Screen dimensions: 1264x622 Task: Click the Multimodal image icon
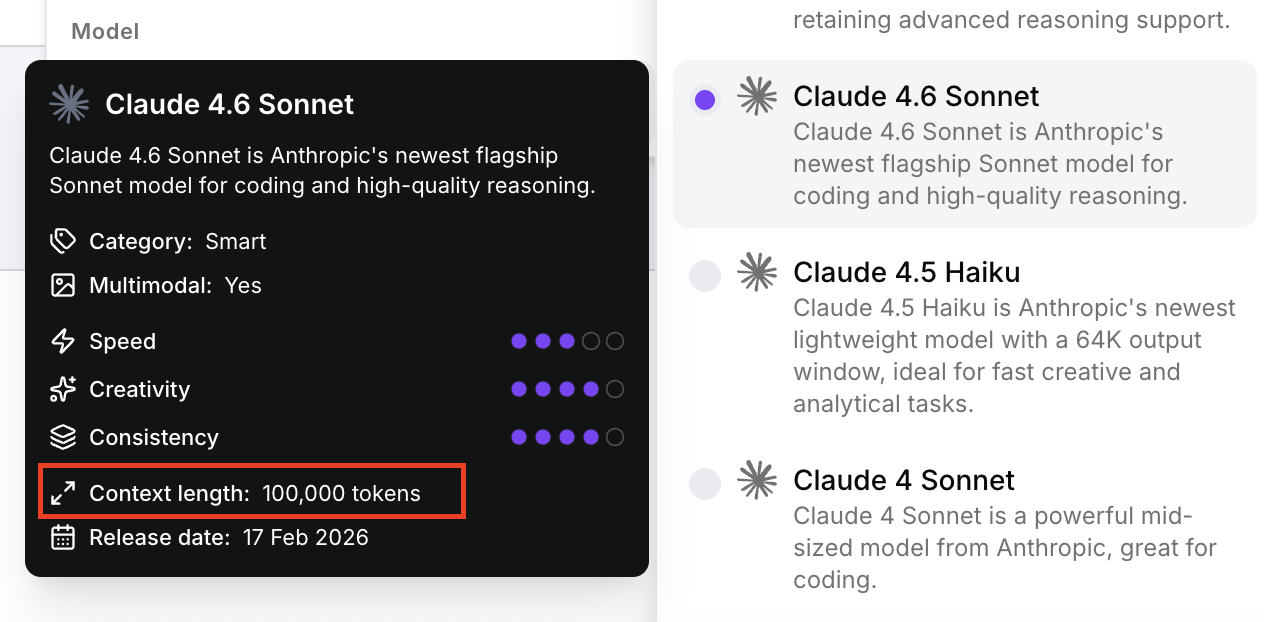63,285
